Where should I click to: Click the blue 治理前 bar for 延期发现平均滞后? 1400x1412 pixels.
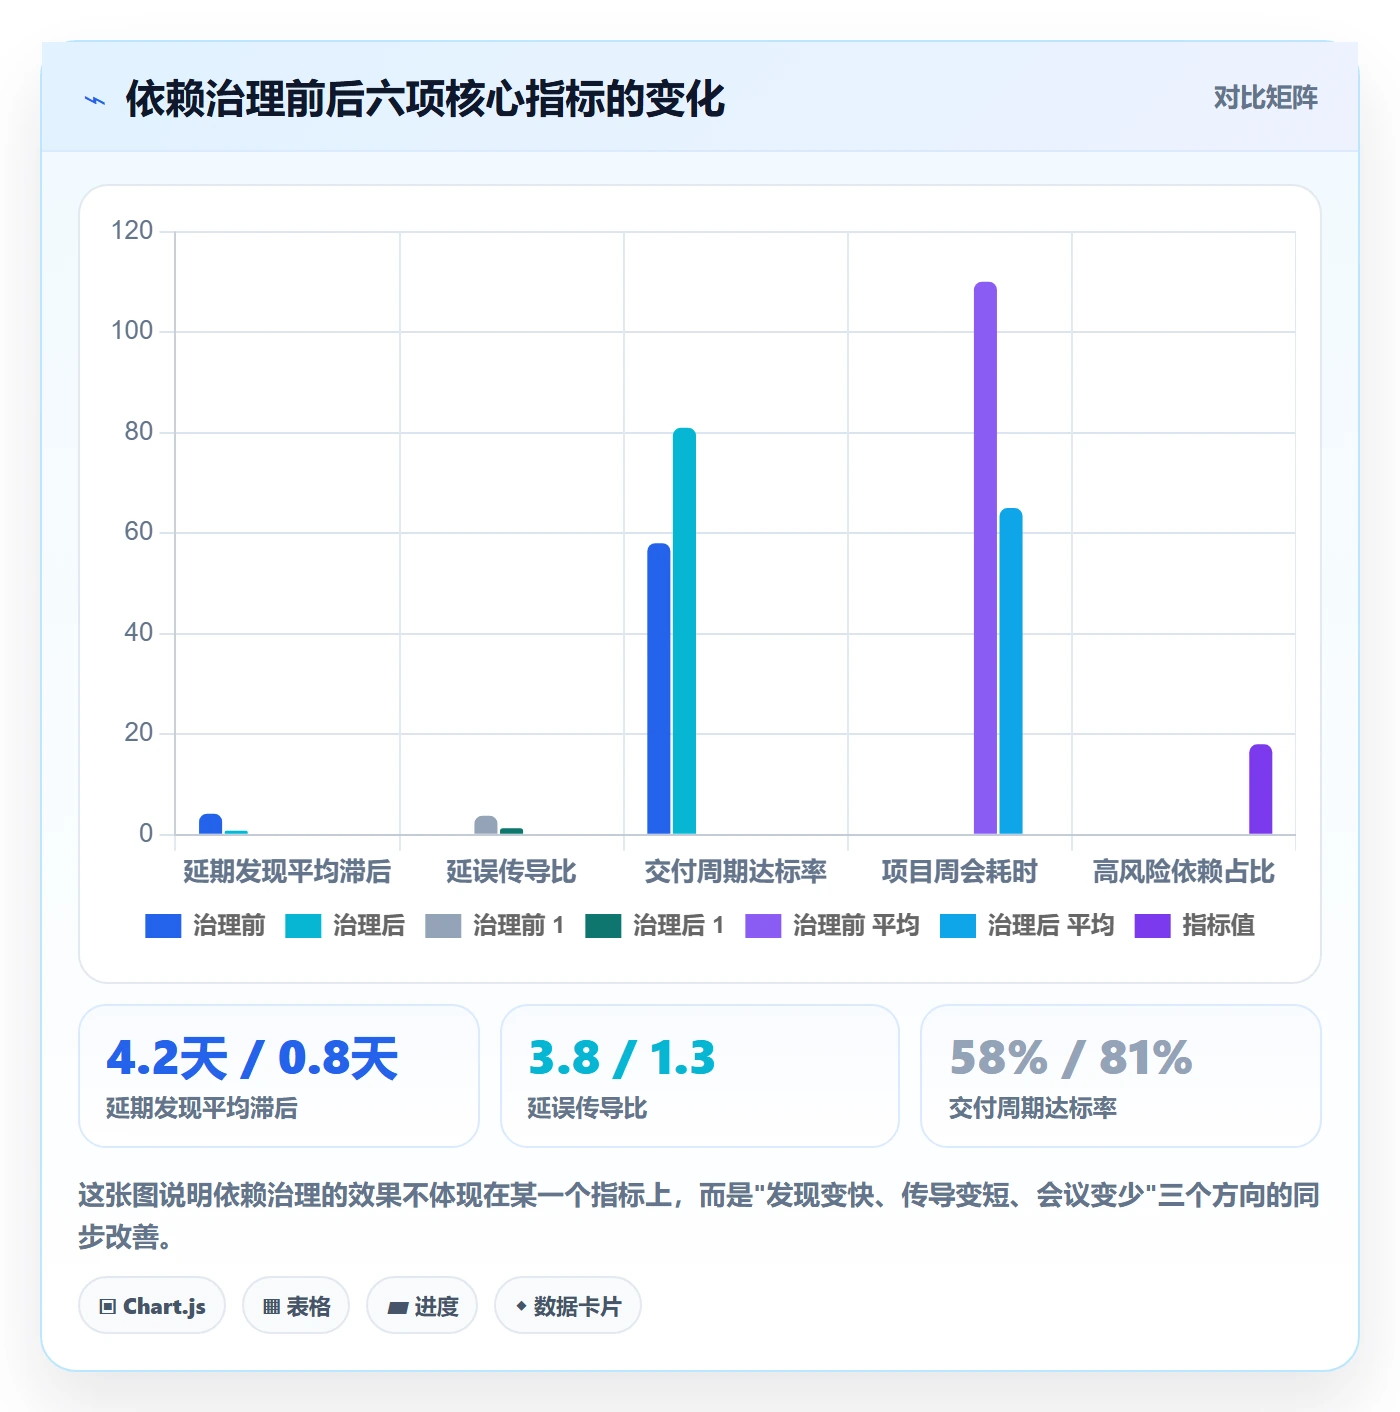[211, 824]
